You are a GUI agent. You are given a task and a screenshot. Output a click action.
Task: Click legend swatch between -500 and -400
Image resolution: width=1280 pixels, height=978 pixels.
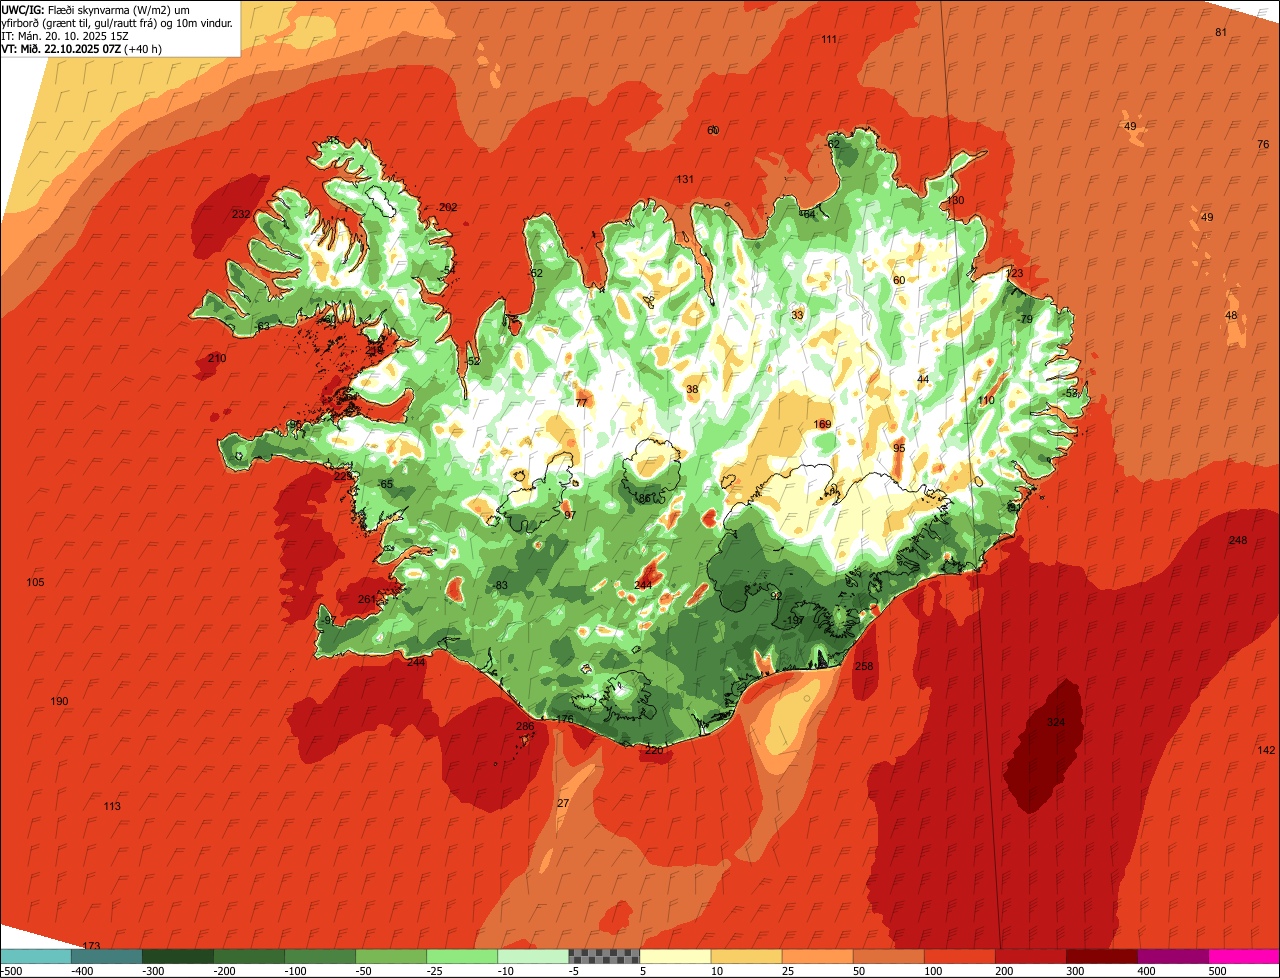pos(35,955)
